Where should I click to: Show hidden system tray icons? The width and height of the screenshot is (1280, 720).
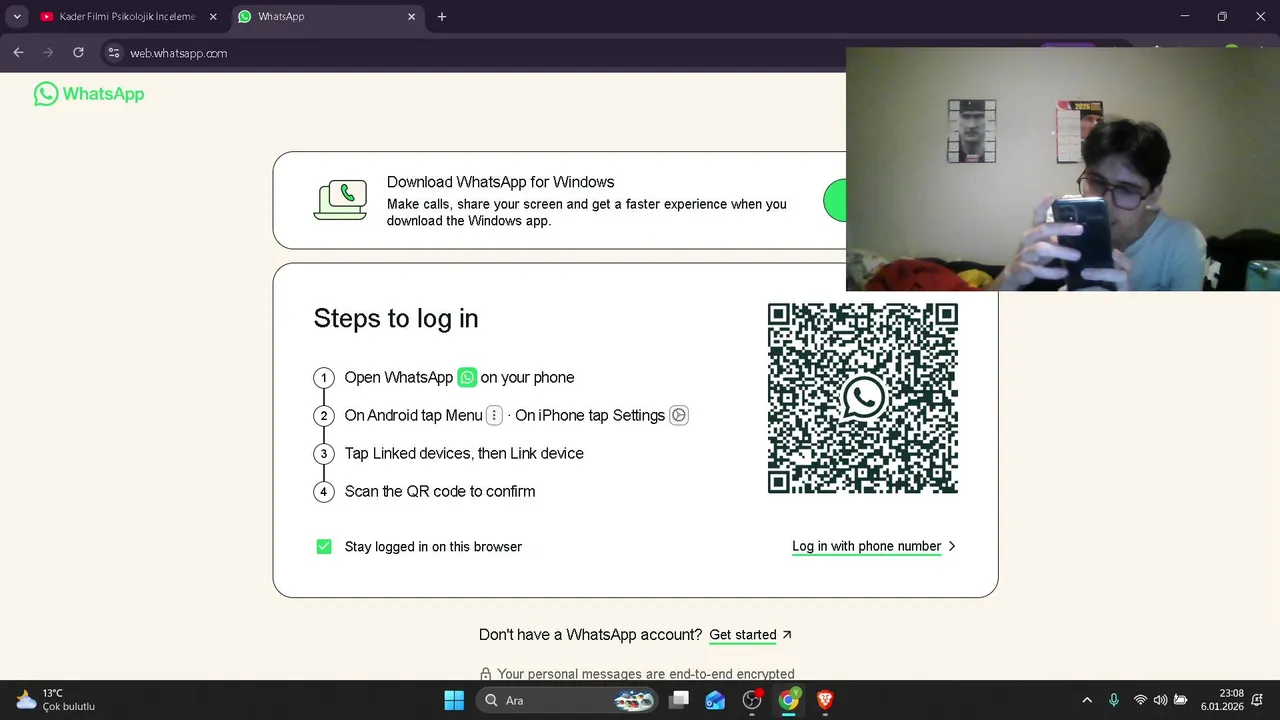pos(1087,700)
